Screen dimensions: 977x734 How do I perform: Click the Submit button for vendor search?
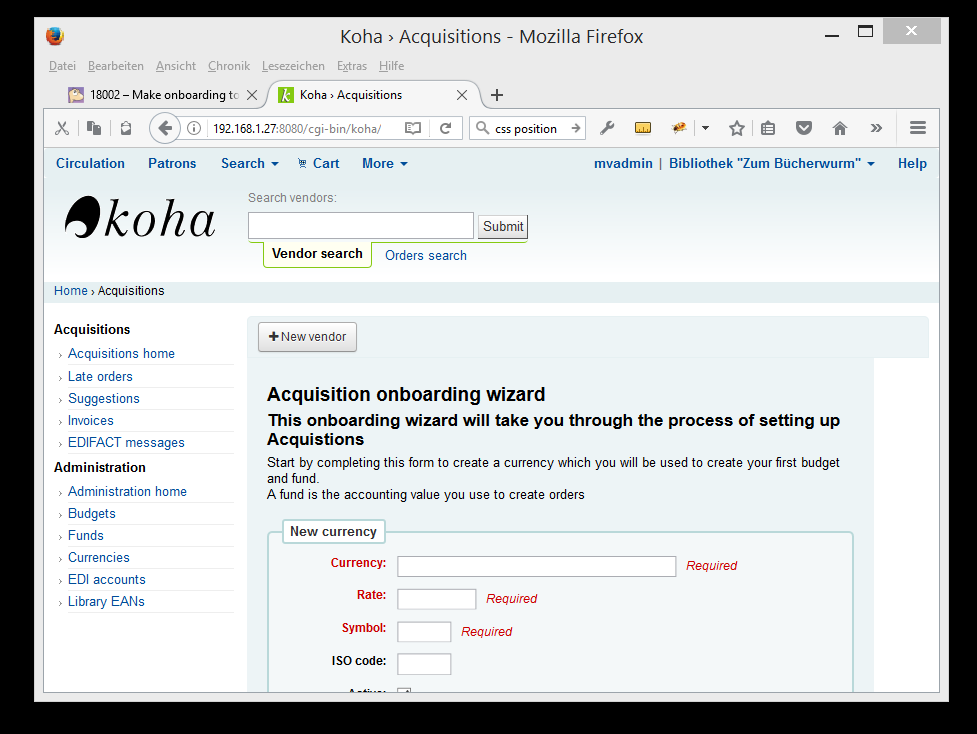pyautogui.click(x=502, y=226)
